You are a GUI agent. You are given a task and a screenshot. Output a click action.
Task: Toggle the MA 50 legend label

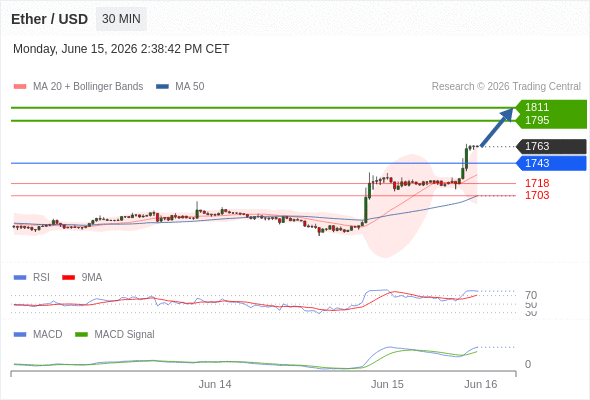[190, 87]
